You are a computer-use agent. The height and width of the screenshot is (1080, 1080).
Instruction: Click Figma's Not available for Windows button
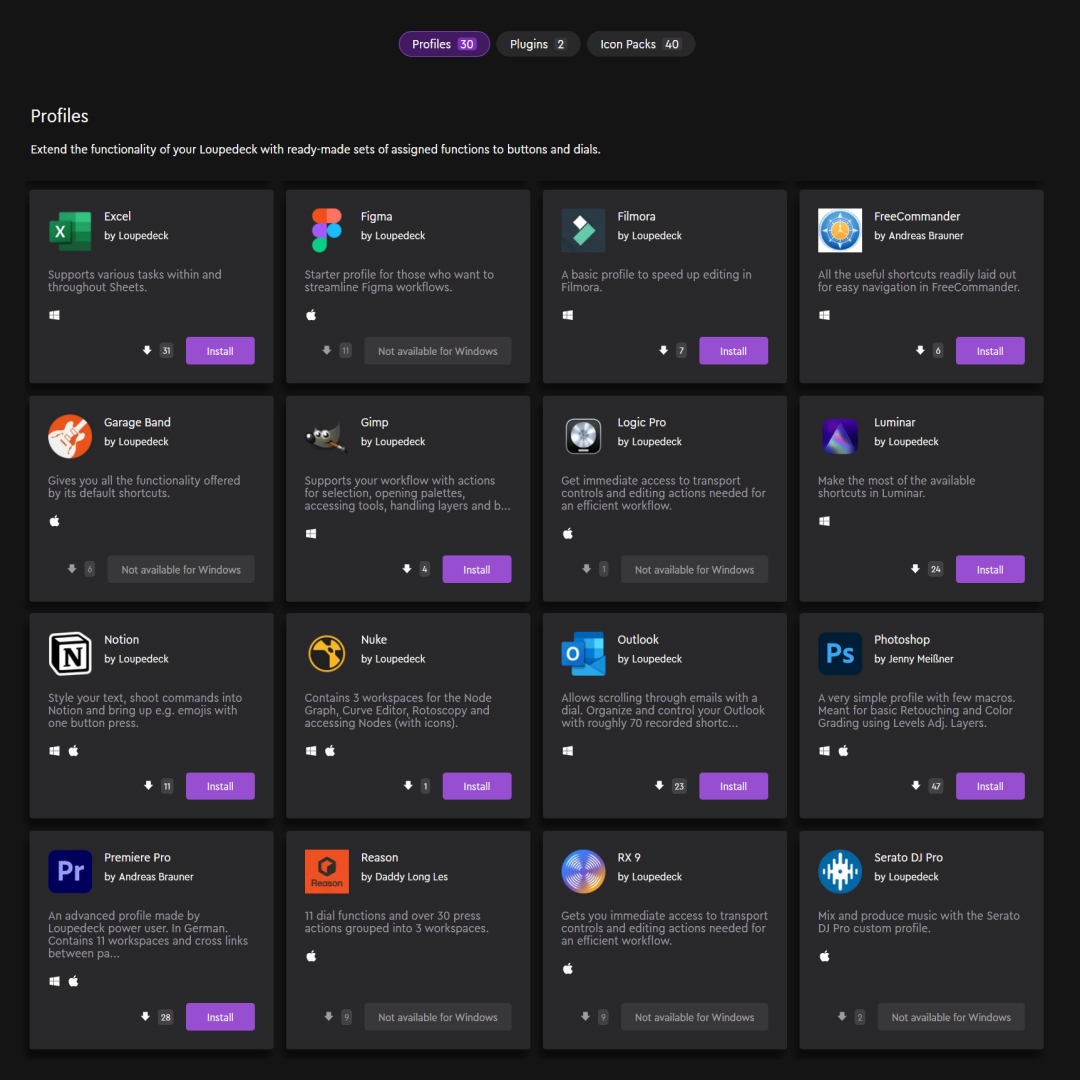coord(437,351)
